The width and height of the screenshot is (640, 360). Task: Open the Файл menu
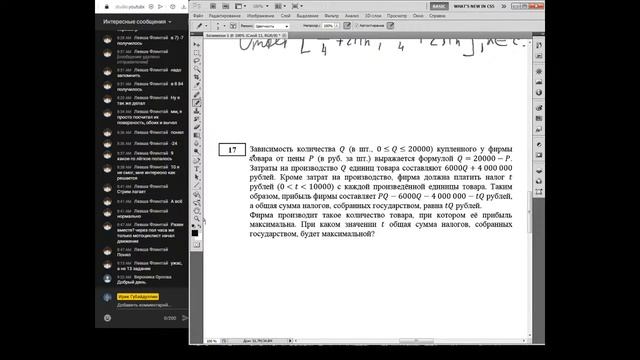[x=198, y=16]
